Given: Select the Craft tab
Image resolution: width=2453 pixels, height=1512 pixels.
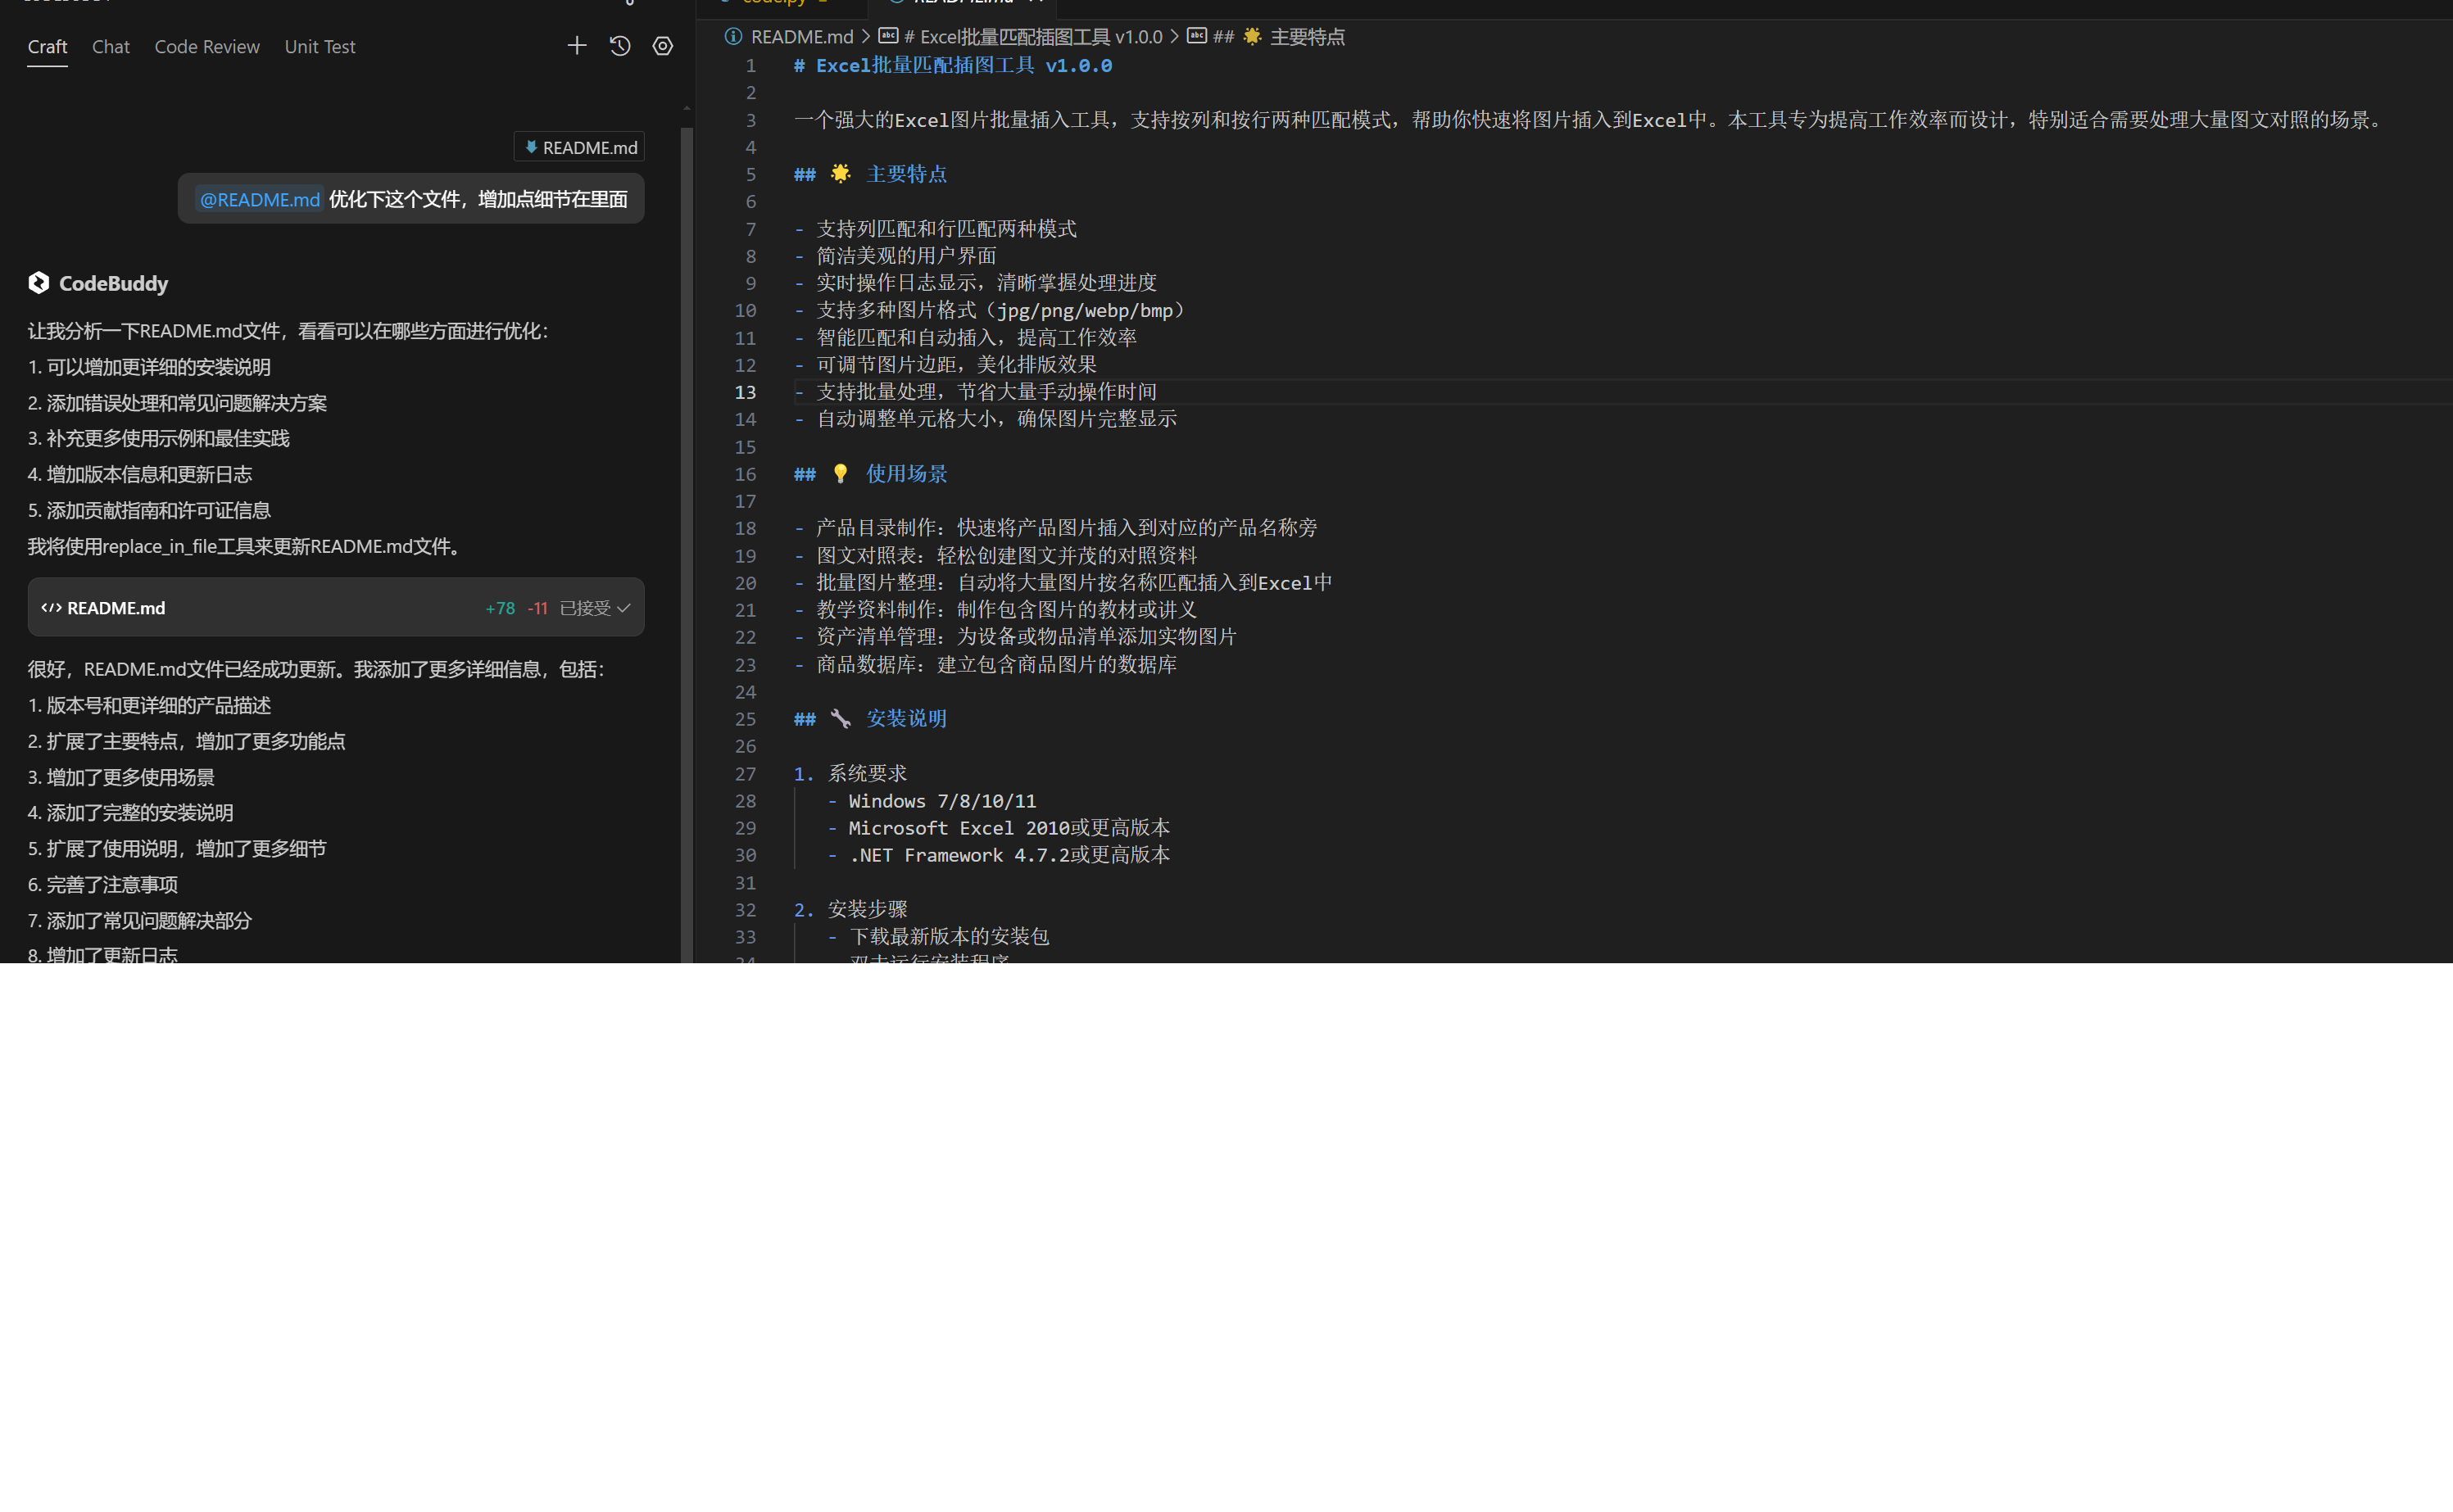Looking at the screenshot, I should tap(47, 47).
